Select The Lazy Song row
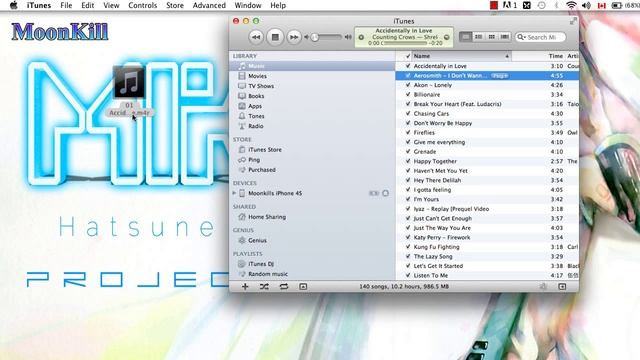 coord(487,256)
